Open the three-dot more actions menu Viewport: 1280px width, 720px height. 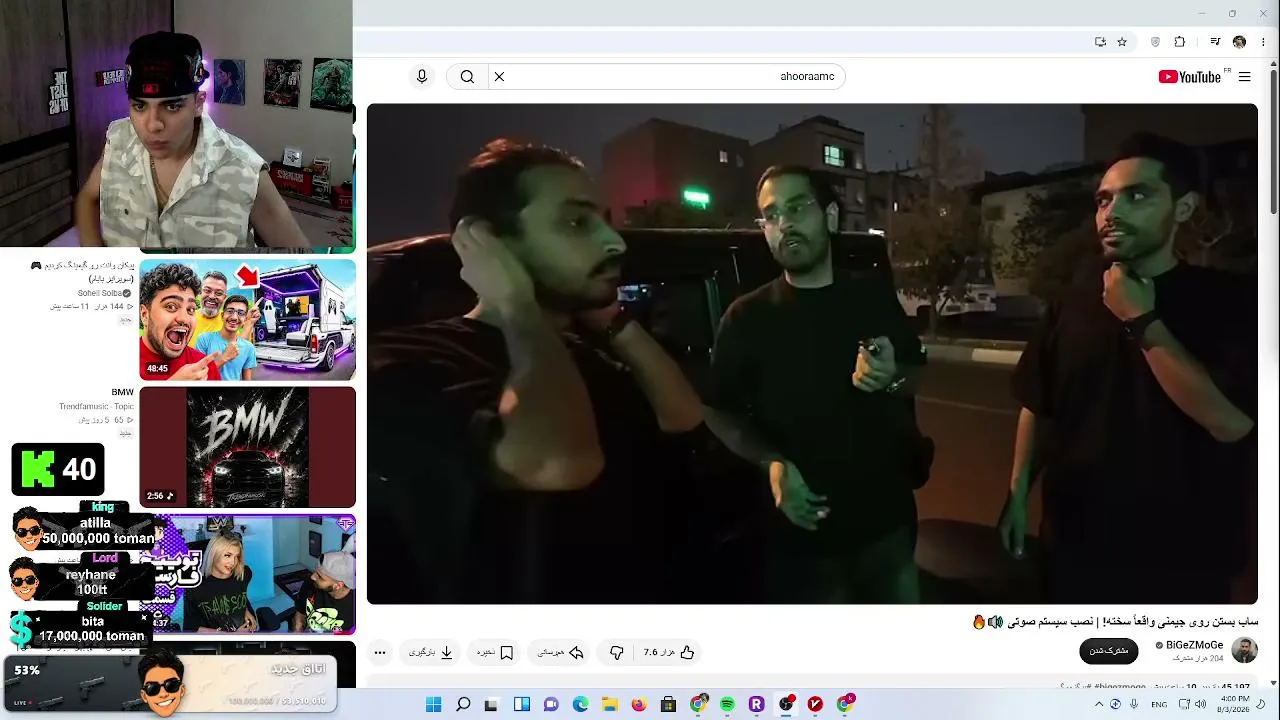point(380,652)
